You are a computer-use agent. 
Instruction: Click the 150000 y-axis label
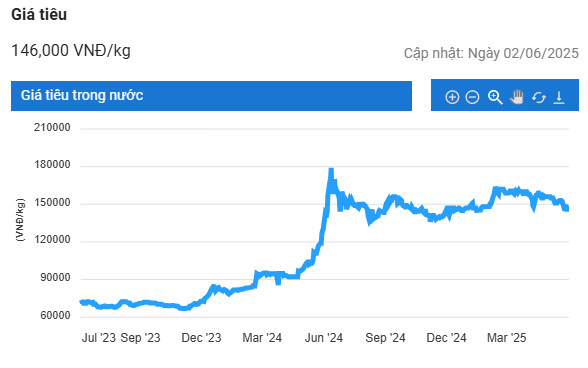[x=52, y=203]
